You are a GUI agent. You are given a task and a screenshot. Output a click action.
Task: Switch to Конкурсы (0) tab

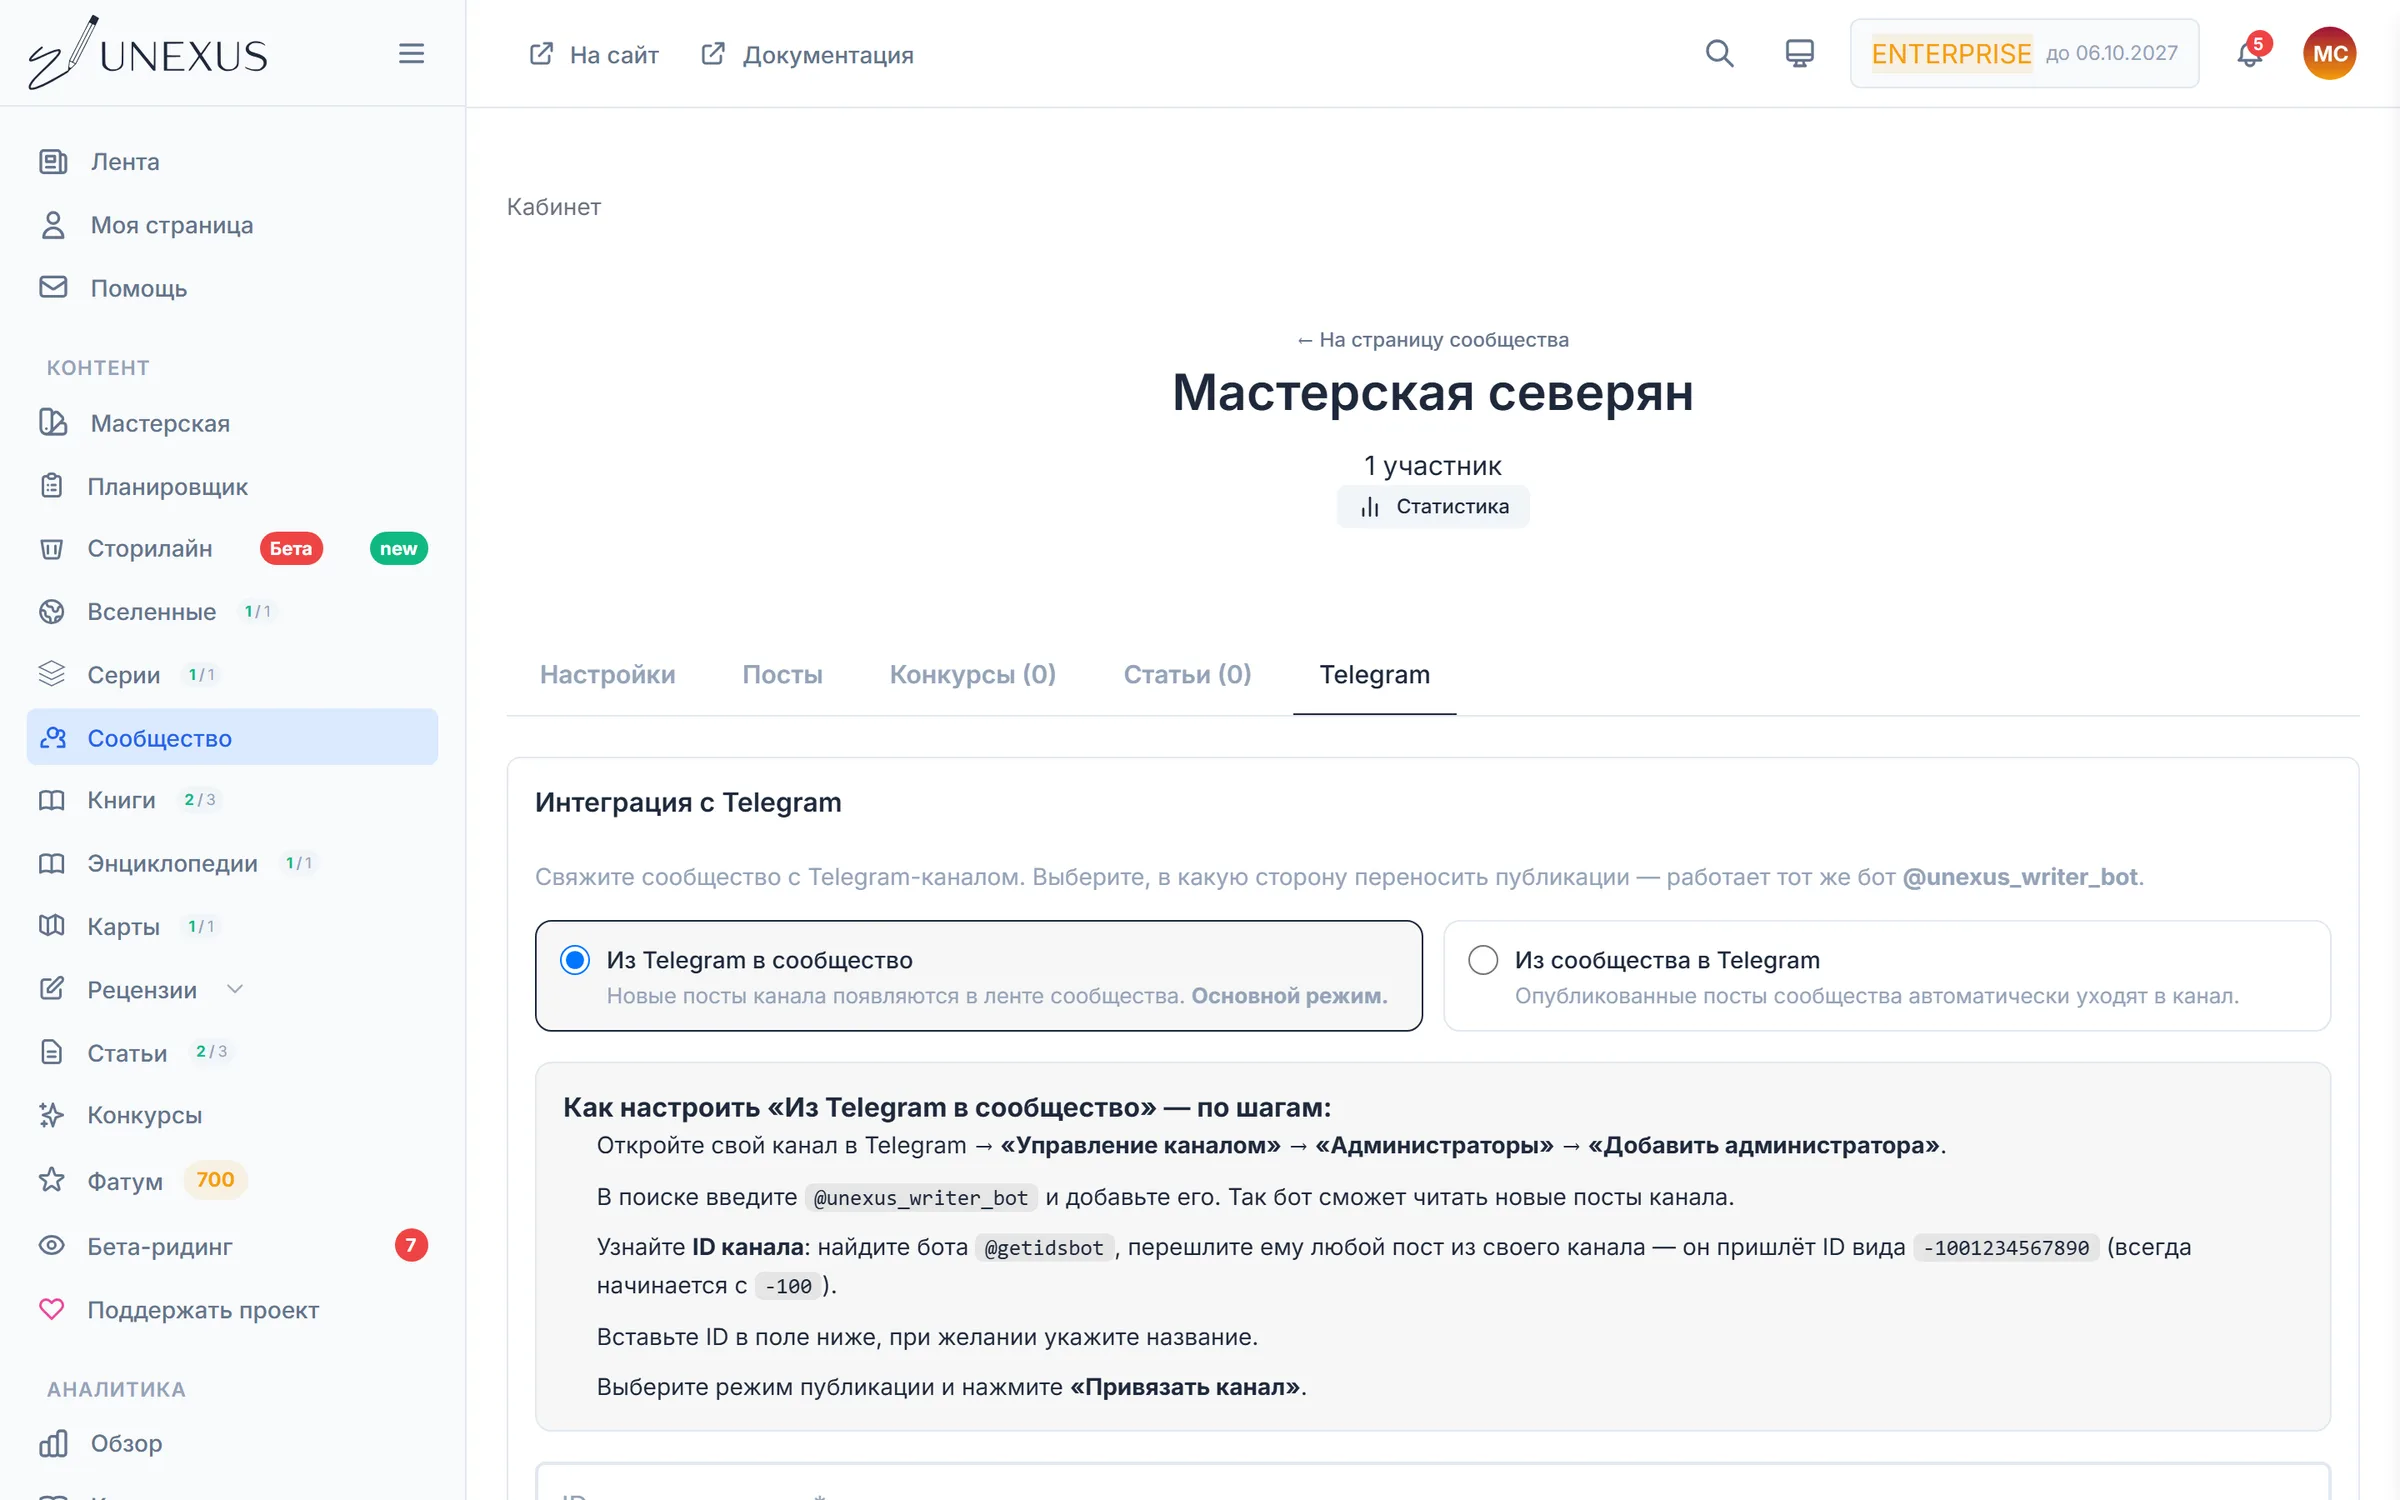[x=972, y=674]
